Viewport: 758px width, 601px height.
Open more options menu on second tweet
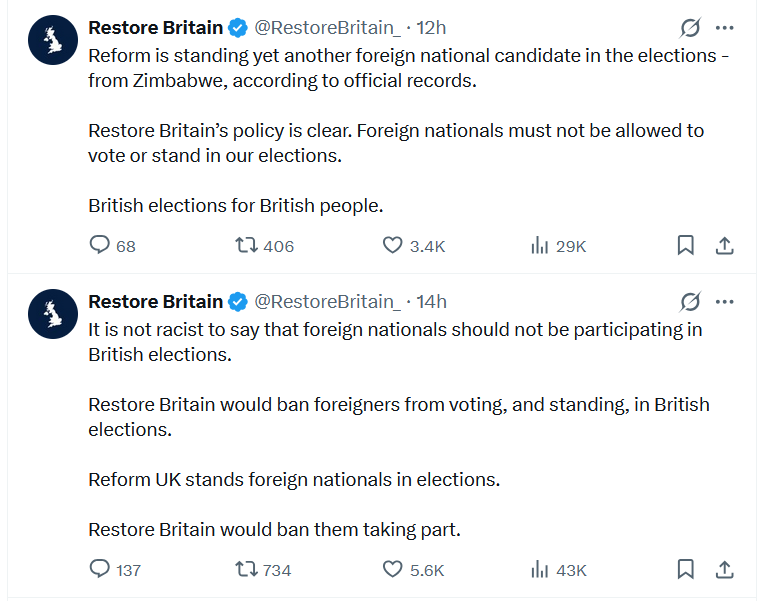(x=726, y=301)
